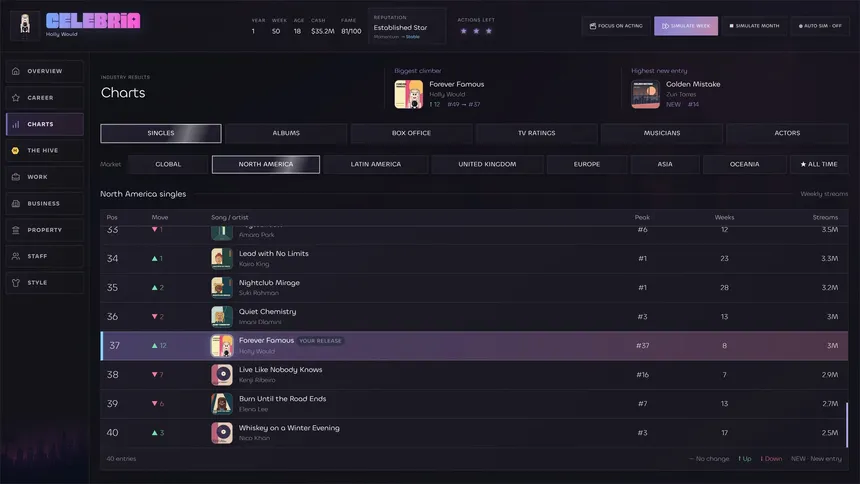Click the Peak column header
This screenshot has width=860, height=484.
point(642,217)
